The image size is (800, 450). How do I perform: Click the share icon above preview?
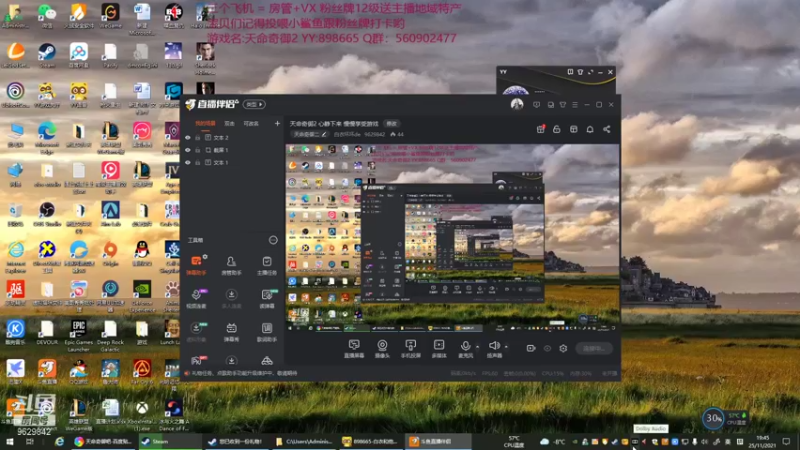(x=607, y=129)
